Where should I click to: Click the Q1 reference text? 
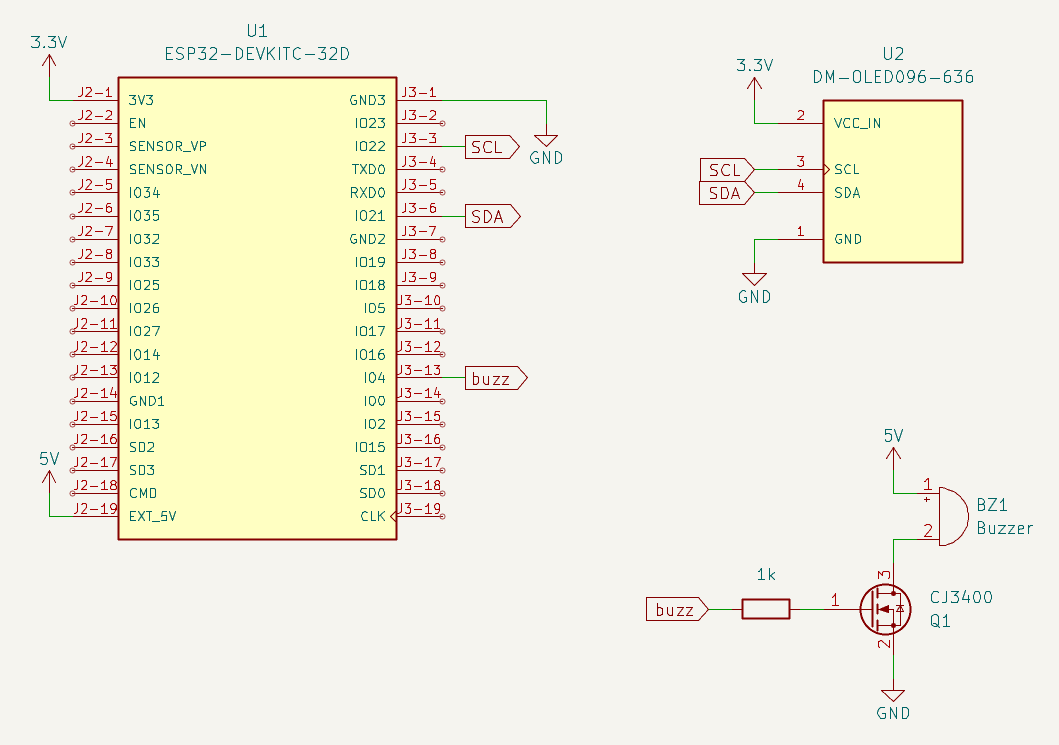[x=940, y=620]
